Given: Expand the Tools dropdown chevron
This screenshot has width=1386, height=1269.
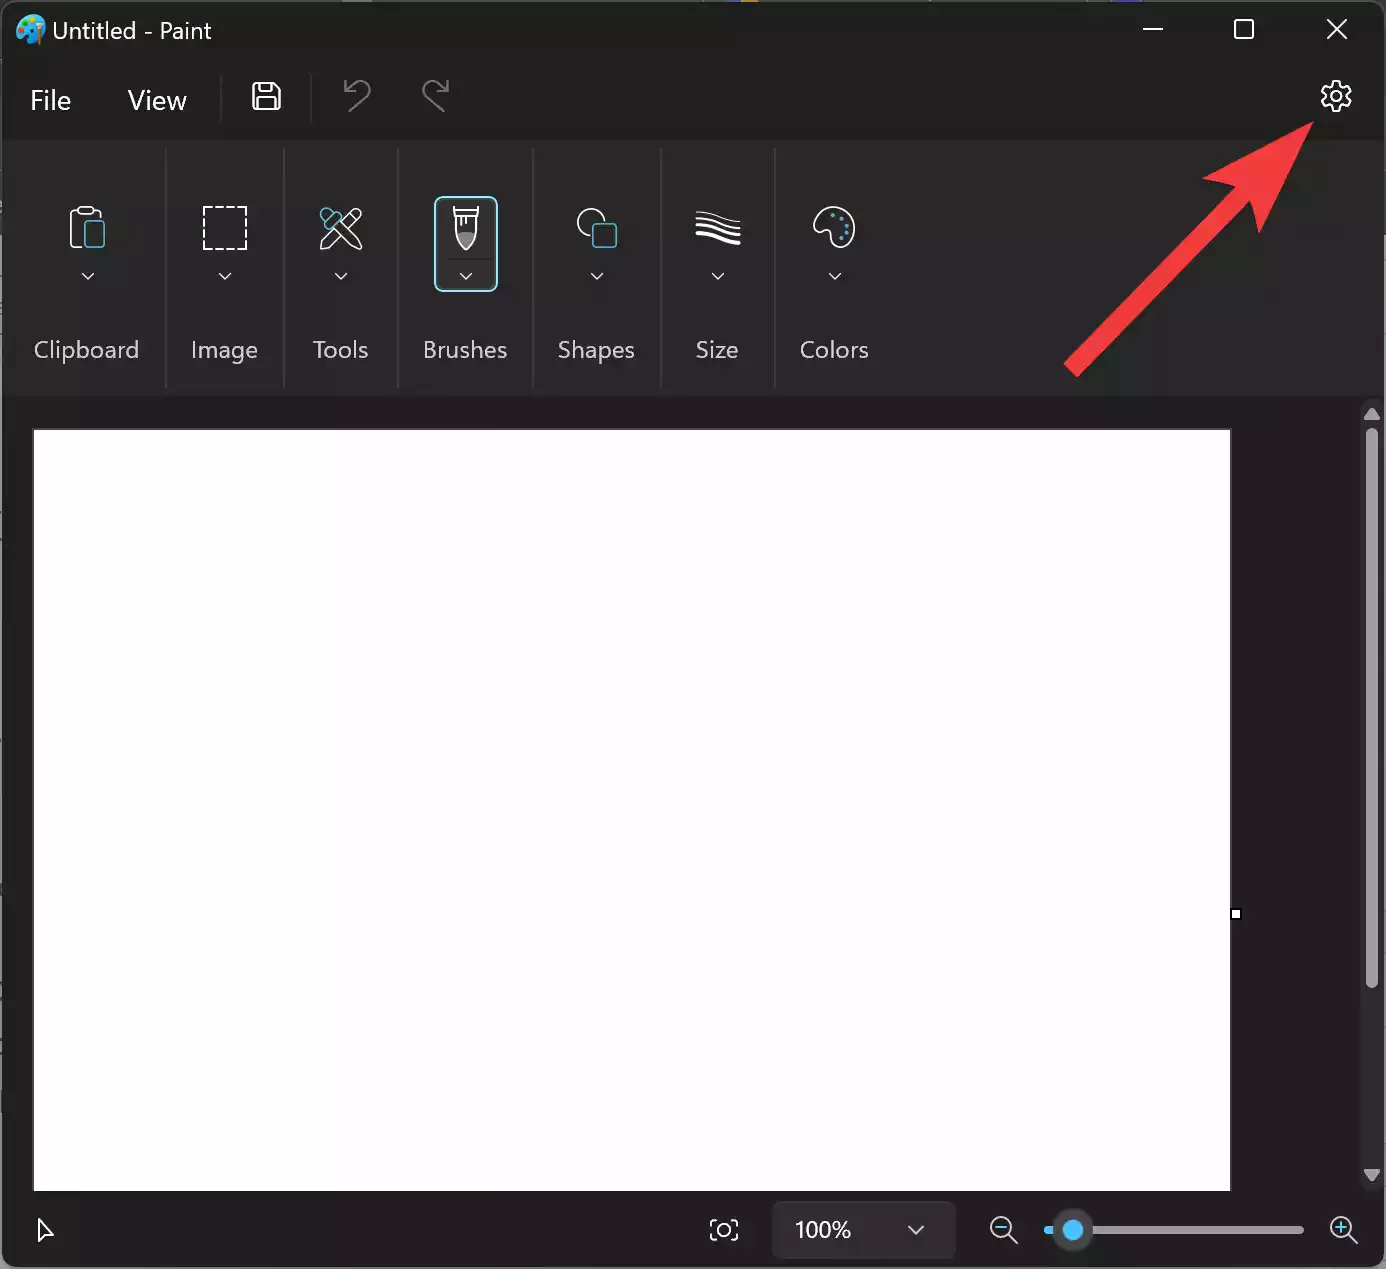Looking at the screenshot, I should click(341, 276).
